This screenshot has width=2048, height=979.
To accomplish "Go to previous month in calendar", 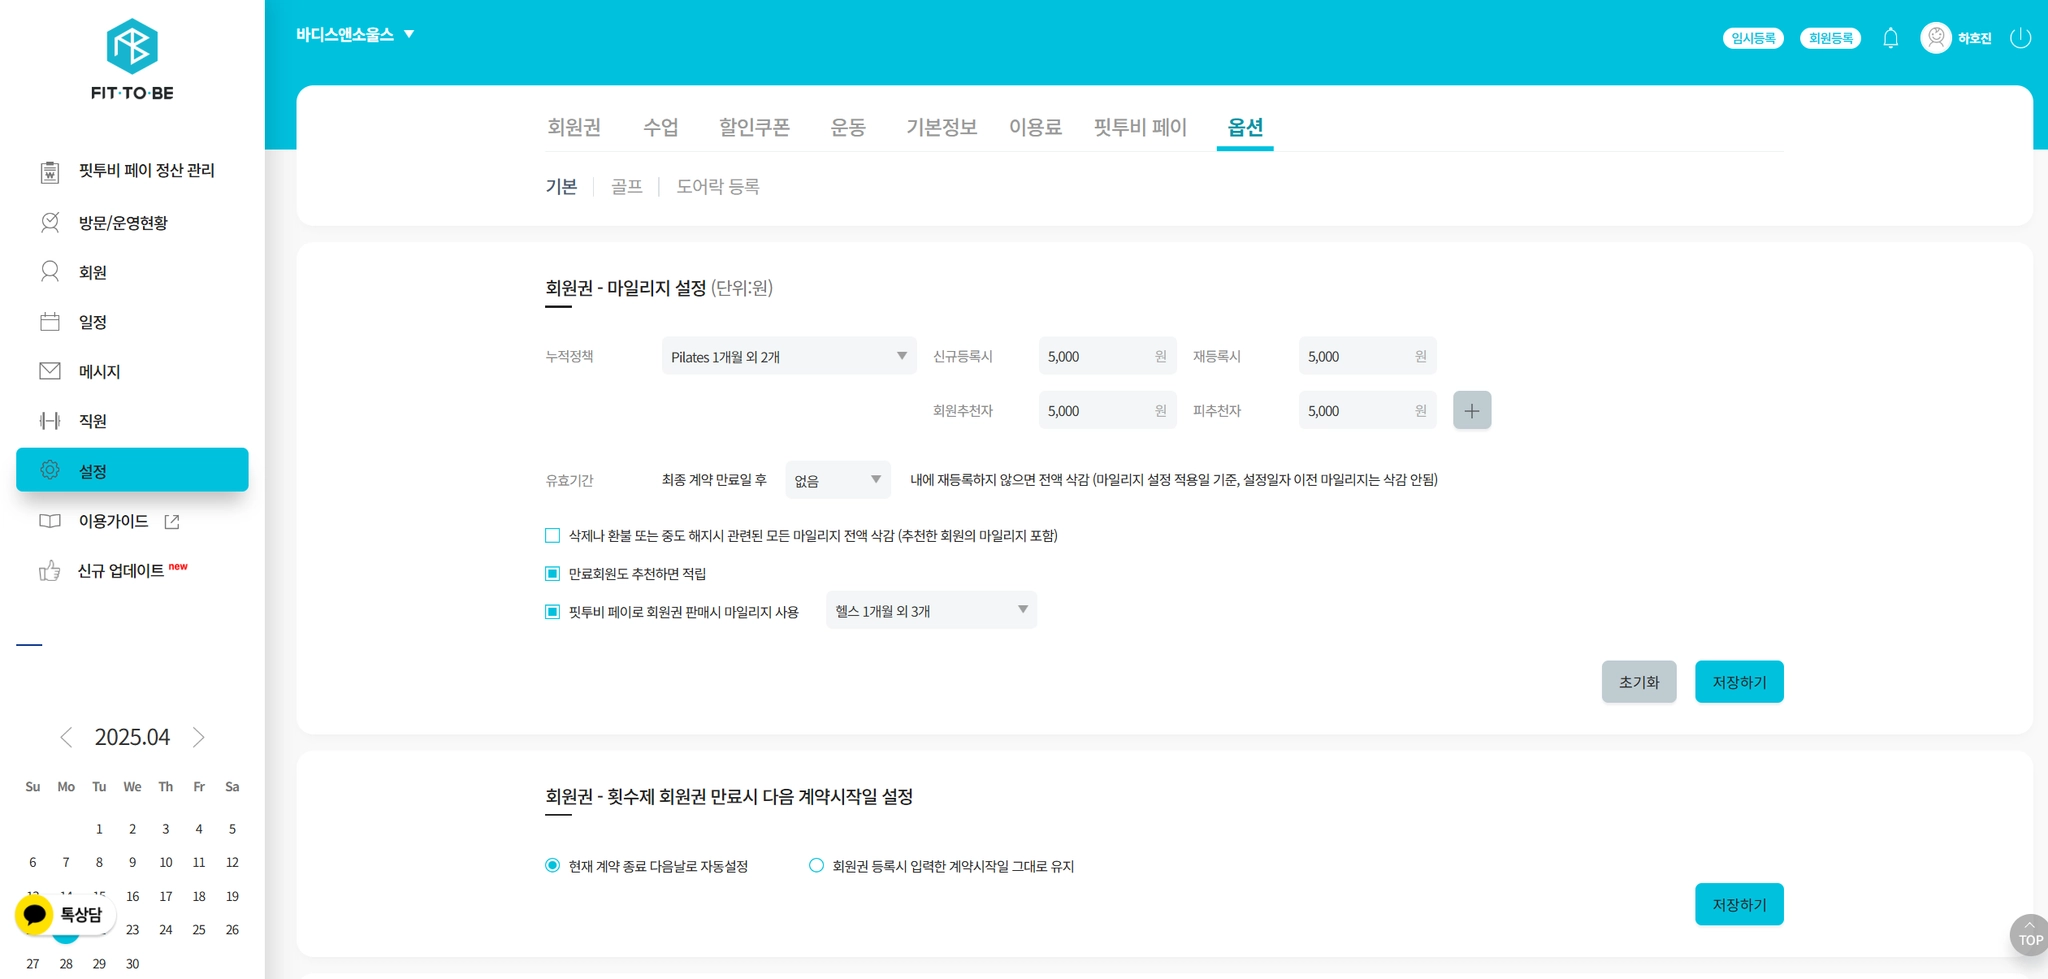I will pos(66,737).
